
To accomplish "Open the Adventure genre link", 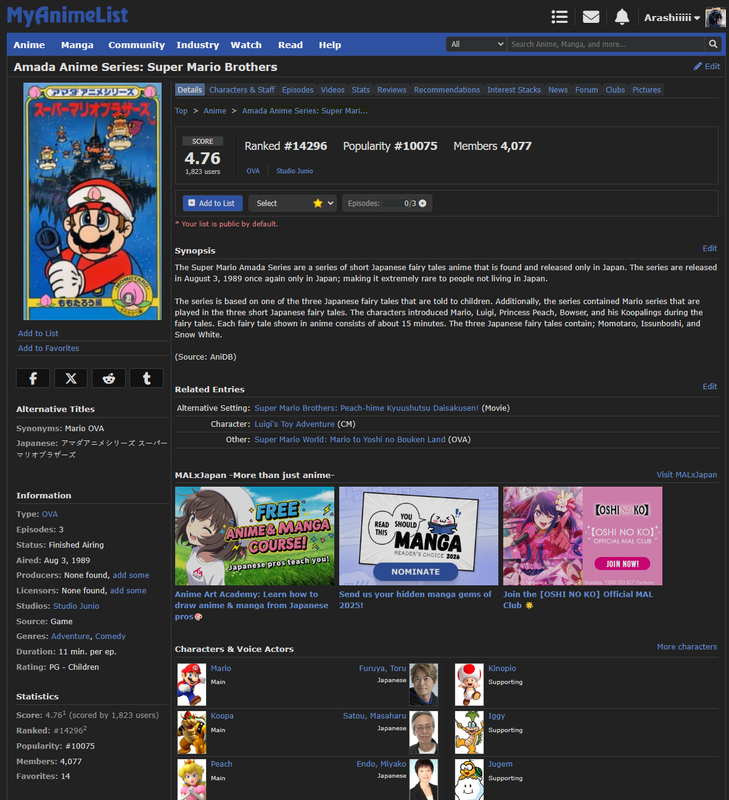I will 70,636.
